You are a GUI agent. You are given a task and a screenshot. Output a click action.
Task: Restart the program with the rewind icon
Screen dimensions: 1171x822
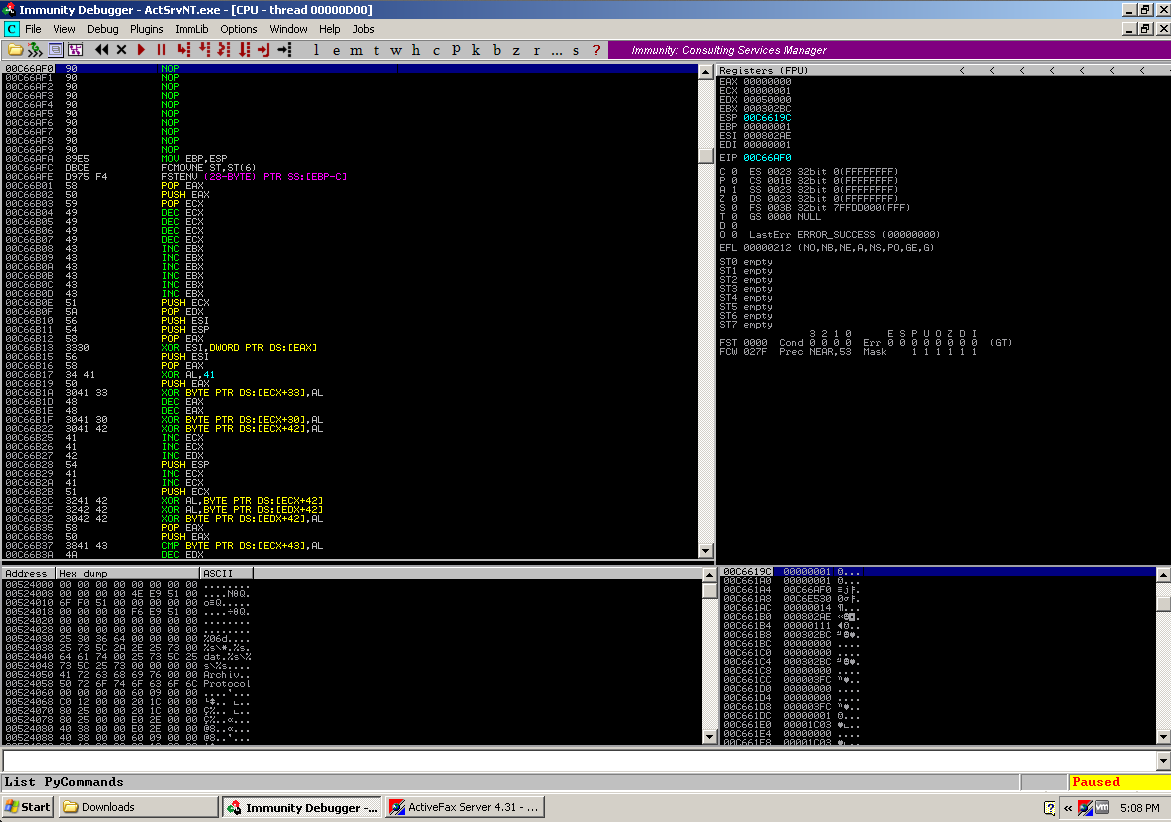(x=102, y=50)
